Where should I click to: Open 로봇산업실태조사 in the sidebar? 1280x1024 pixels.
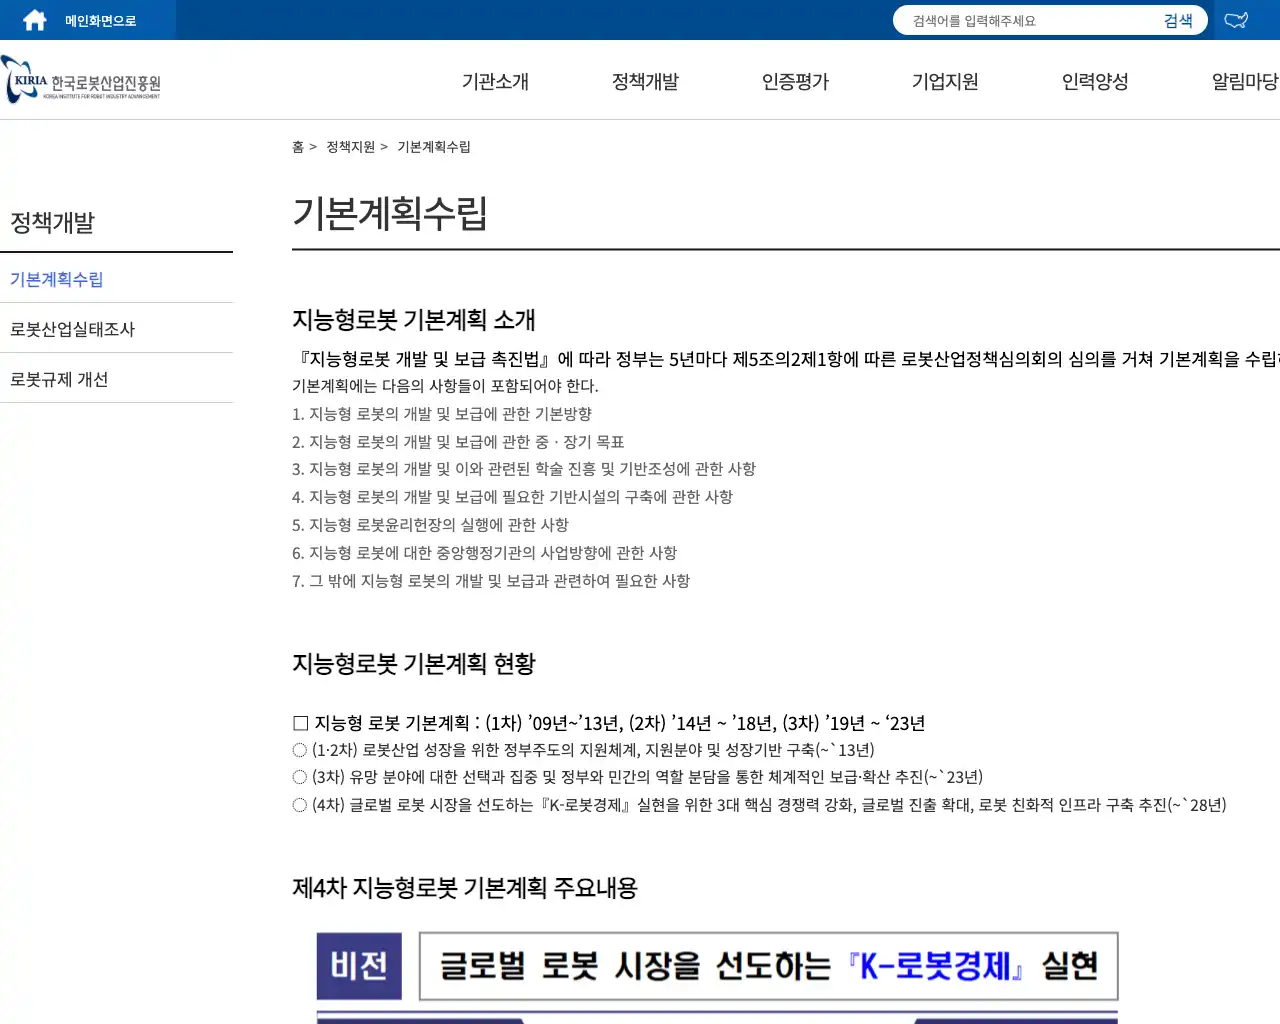(74, 328)
